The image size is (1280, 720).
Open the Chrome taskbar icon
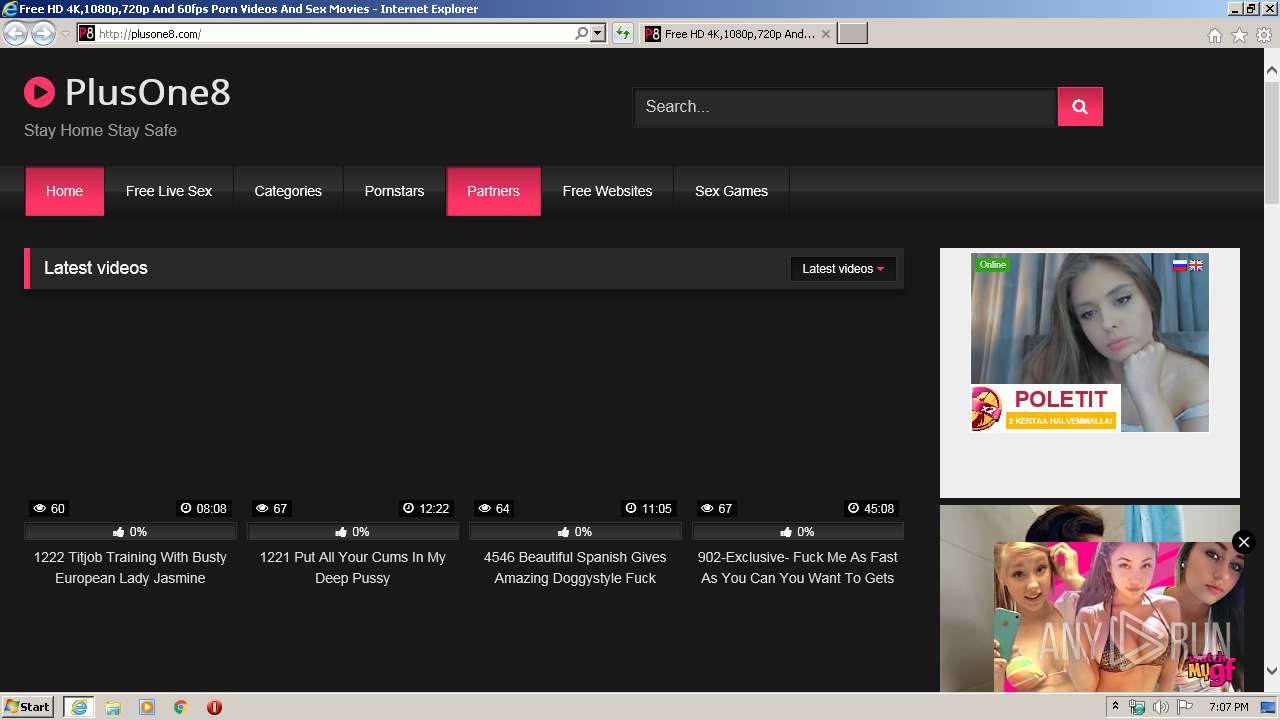181,707
